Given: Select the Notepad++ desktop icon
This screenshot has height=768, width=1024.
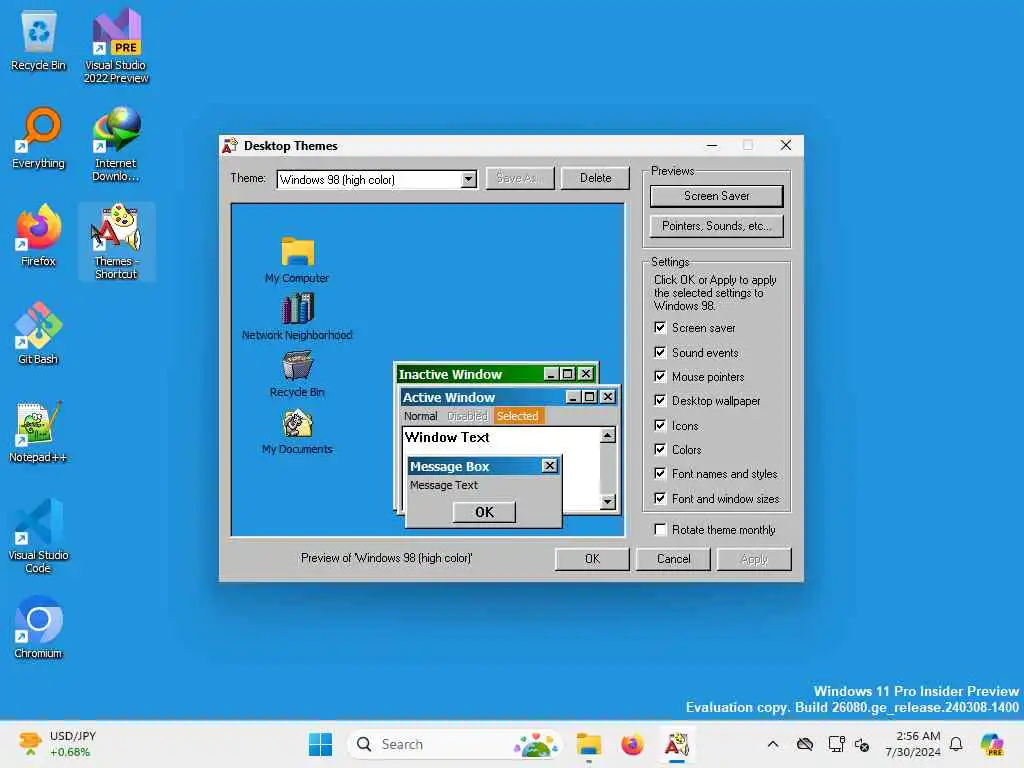Looking at the screenshot, I should tap(39, 432).
